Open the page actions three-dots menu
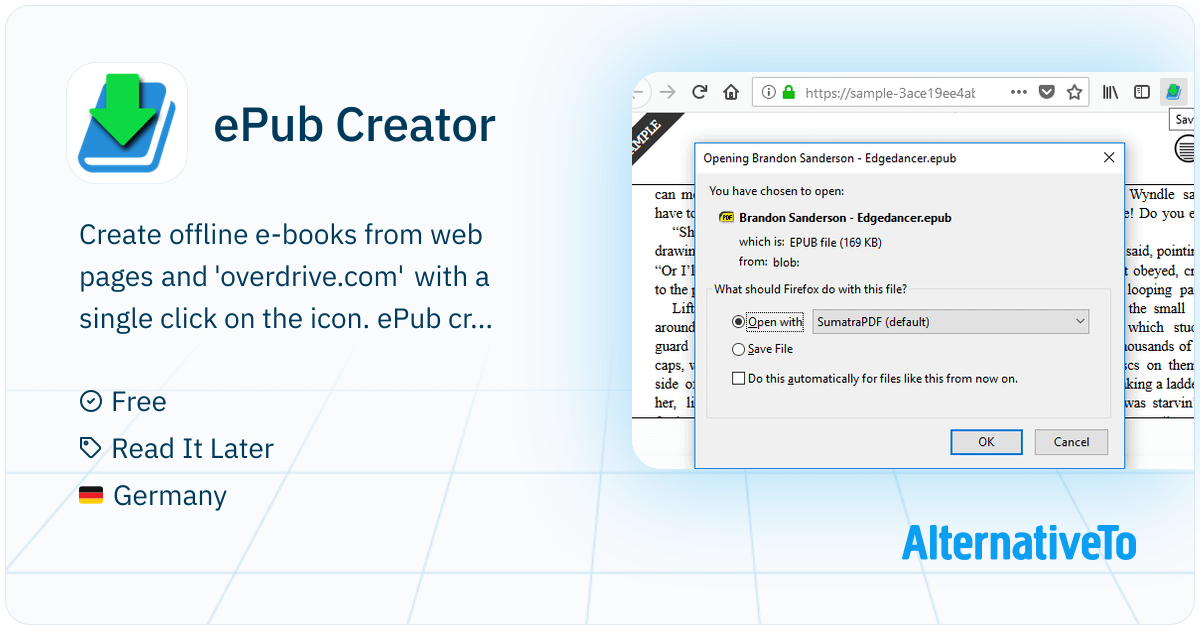Viewport: 1200px width, 630px height. click(1018, 92)
